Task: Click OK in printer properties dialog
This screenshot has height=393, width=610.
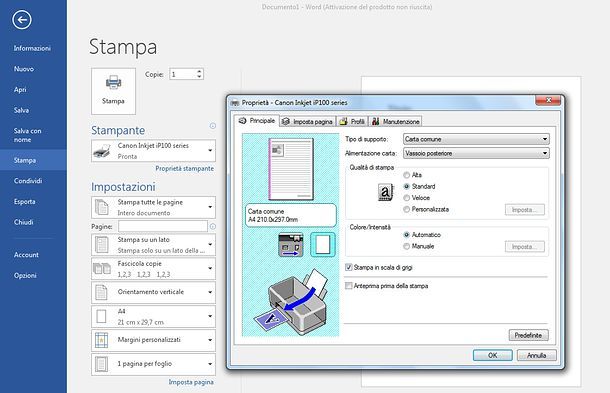Action: click(493, 355)
